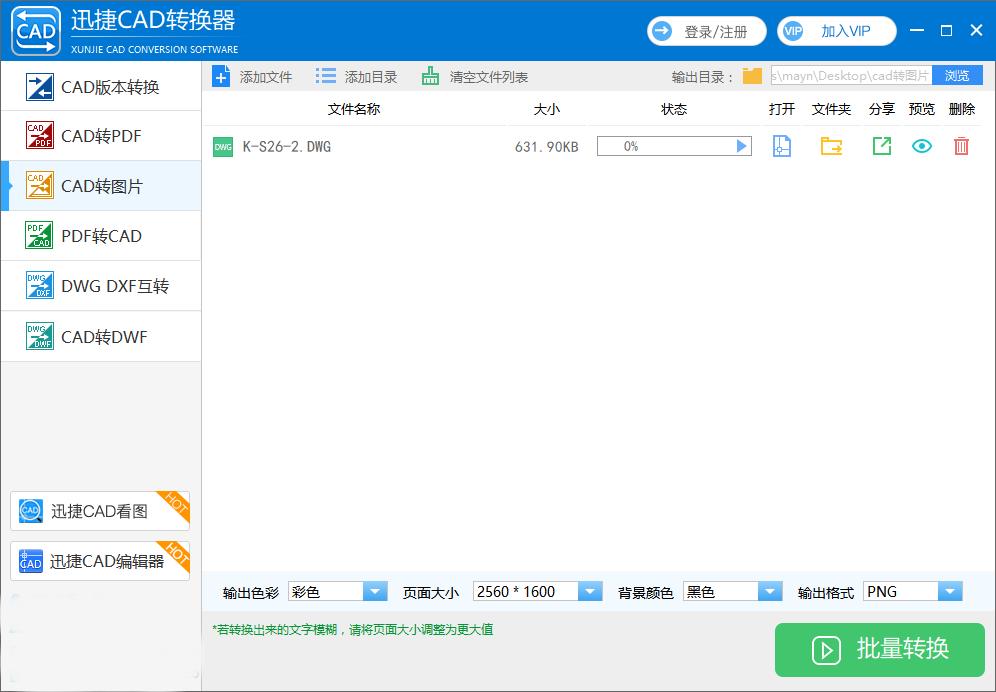Launch 迅捷CAD看图 from the sidebar

pos(99,511)
